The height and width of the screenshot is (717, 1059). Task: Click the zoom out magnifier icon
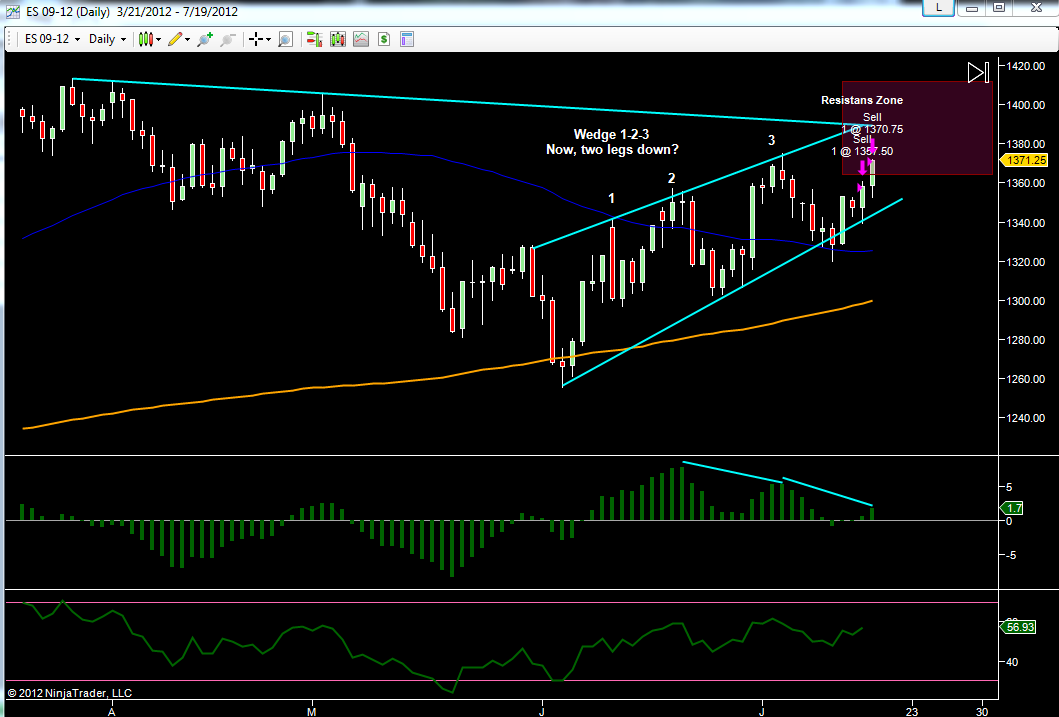[x=228, y=39]
